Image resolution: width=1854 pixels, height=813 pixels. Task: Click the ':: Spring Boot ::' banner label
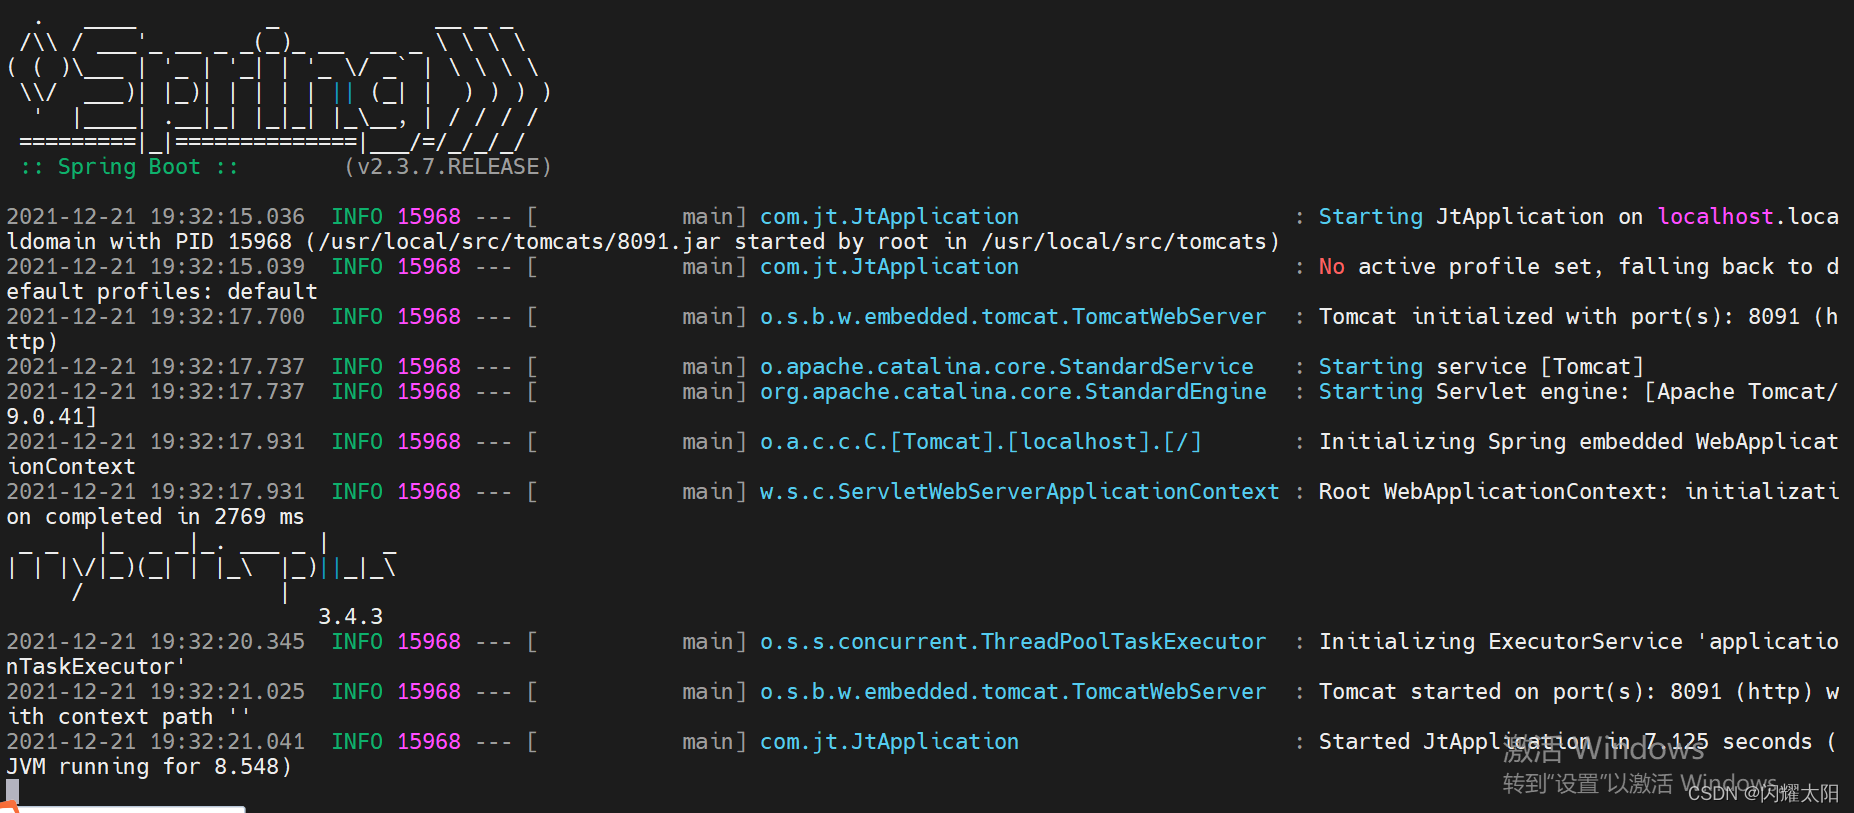pyautogui.click(x=129, y=167)
